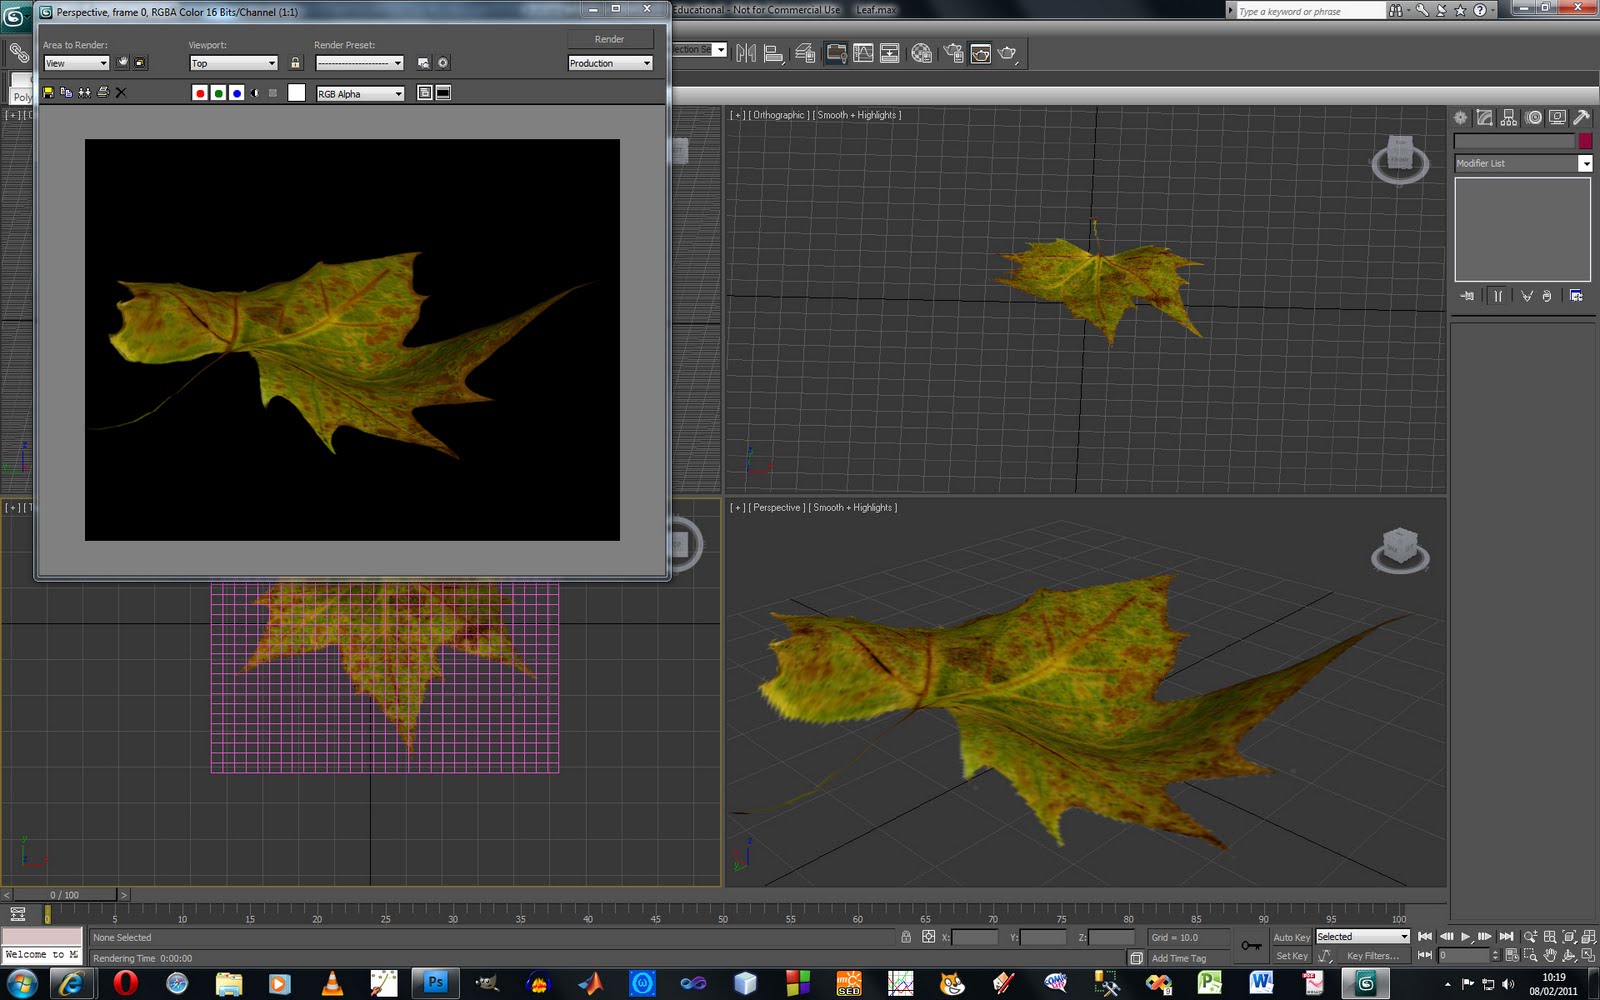
Task: Click the background color swatch in render dialog
Action: (295, 92)
